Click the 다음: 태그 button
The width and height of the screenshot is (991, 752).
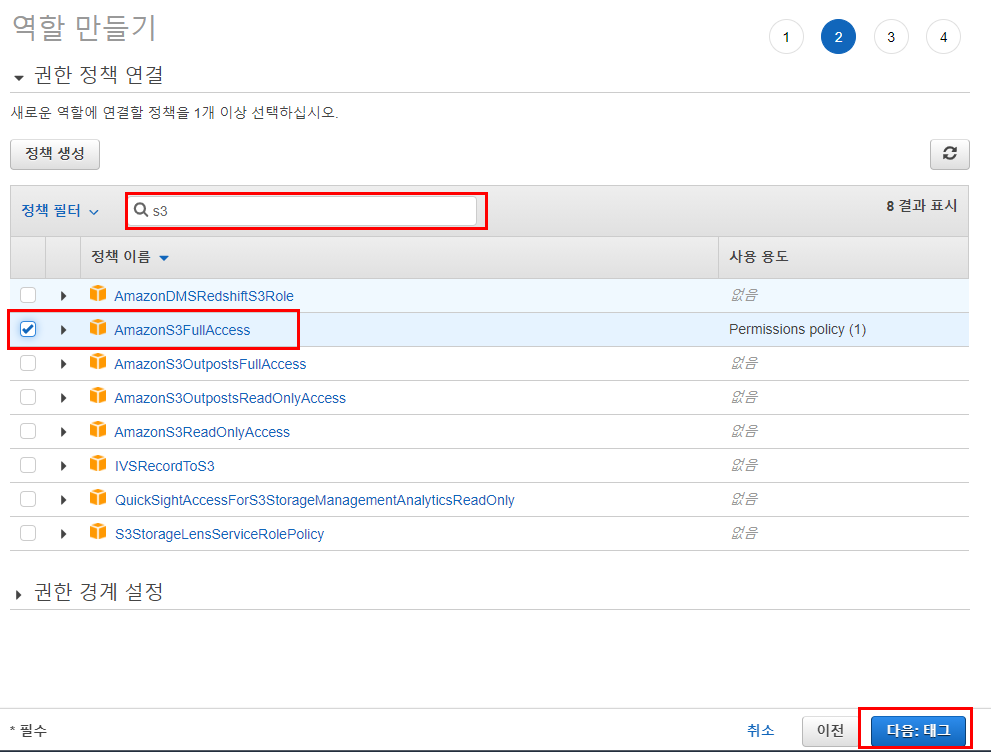coord(918,731)
